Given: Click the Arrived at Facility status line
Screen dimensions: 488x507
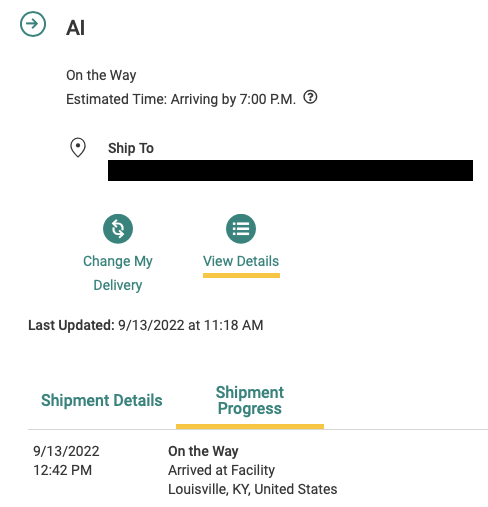Looking at the screenshot, I should (x=221, y=470).
